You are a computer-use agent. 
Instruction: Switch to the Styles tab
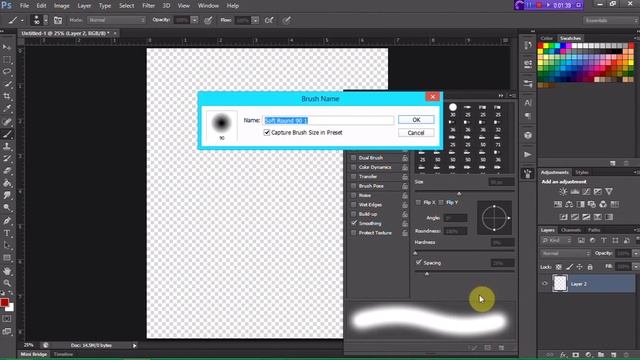pyautogui.click(x=582, y=172)
